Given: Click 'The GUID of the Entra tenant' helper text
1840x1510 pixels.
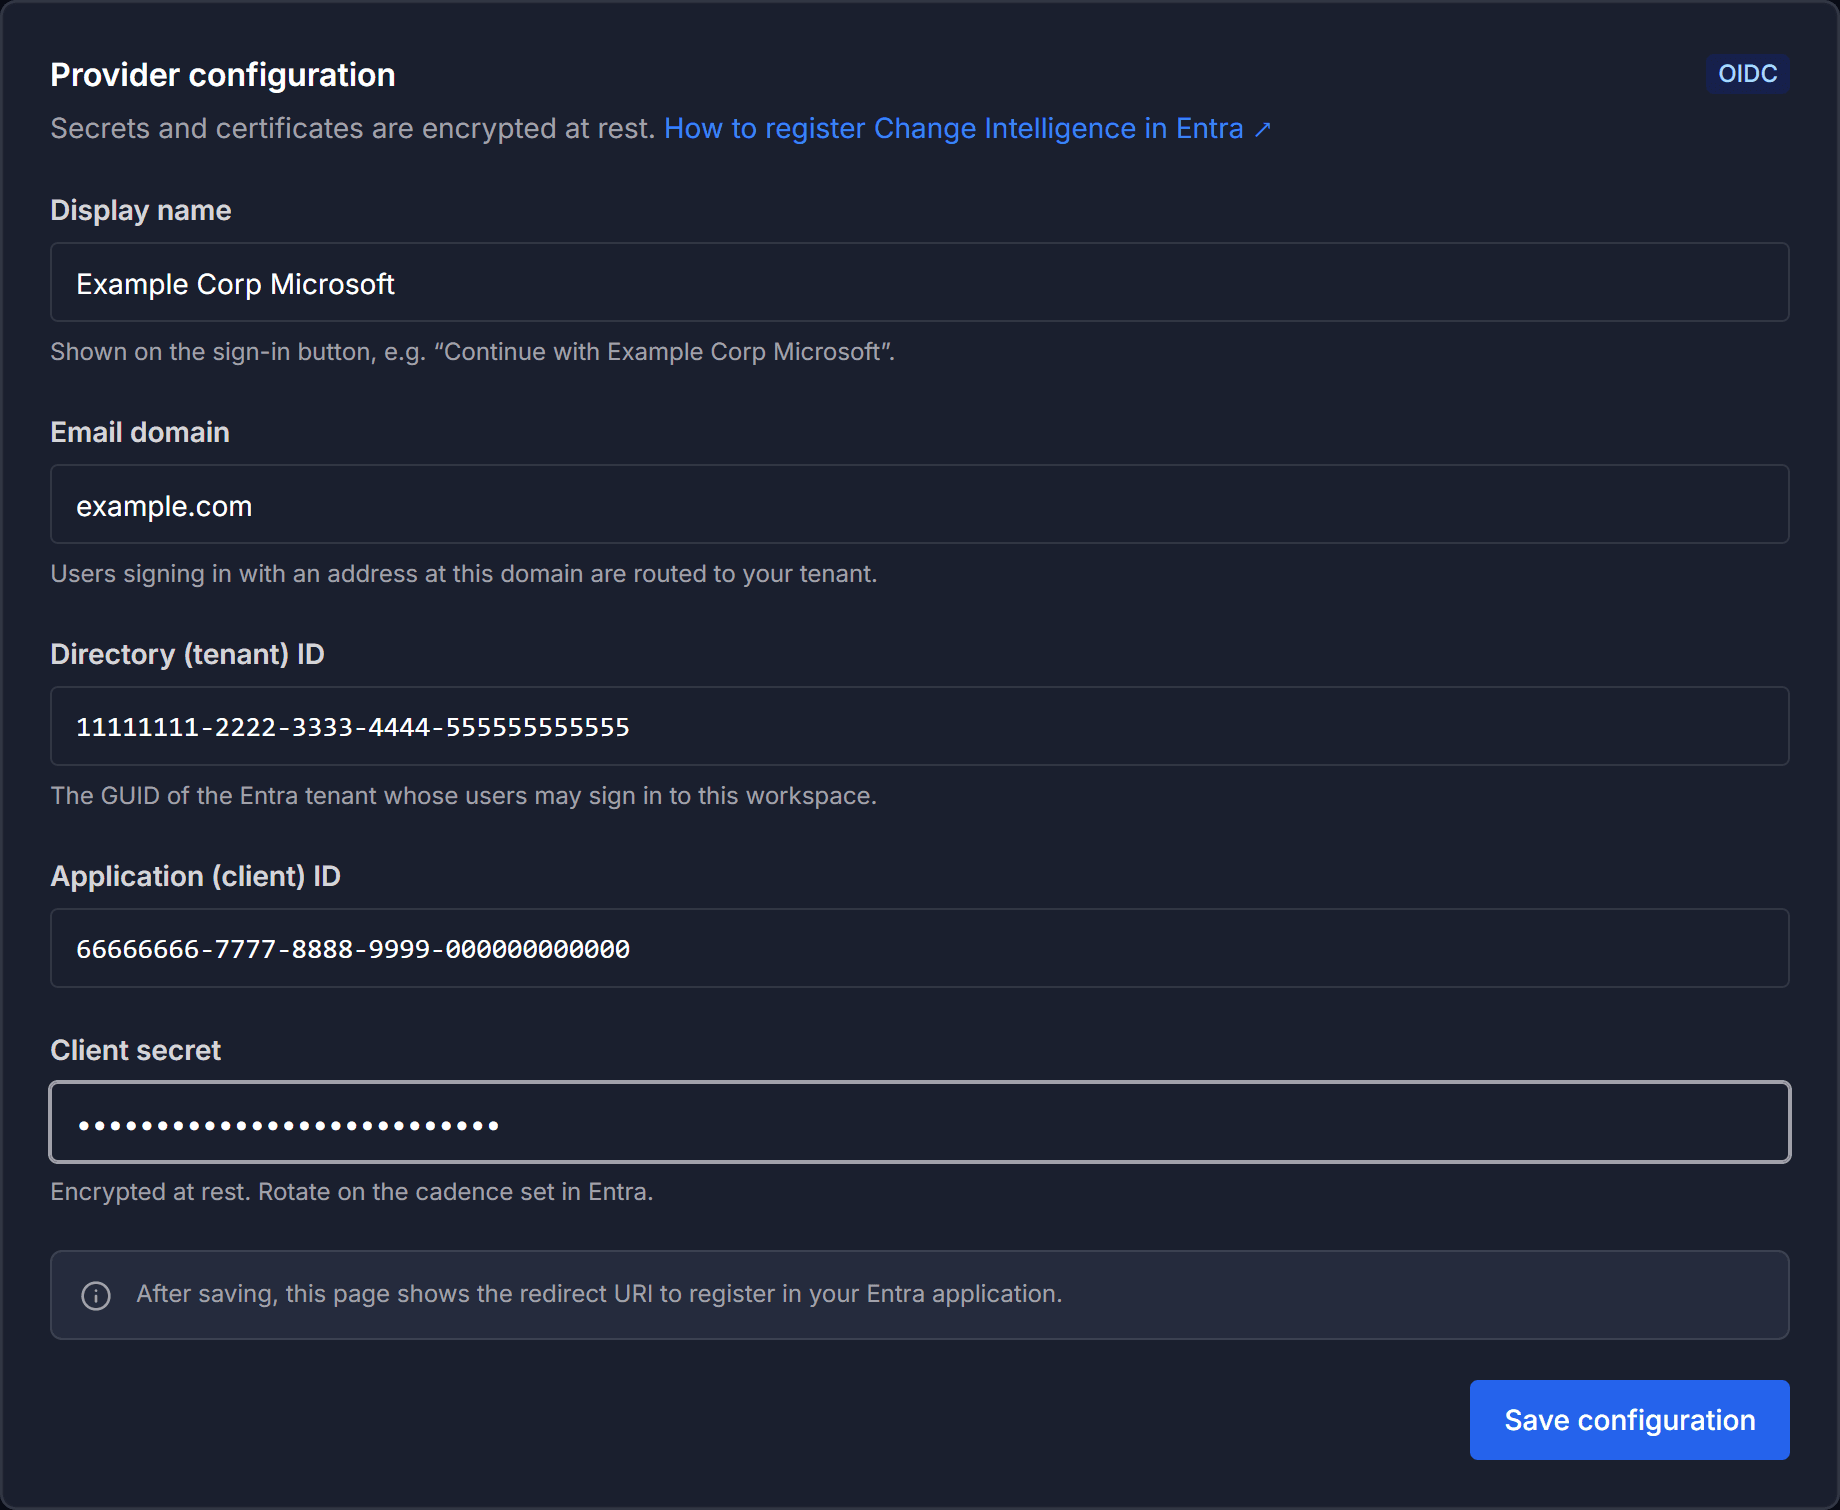Looking at the screenshot, I should point(464,796).
